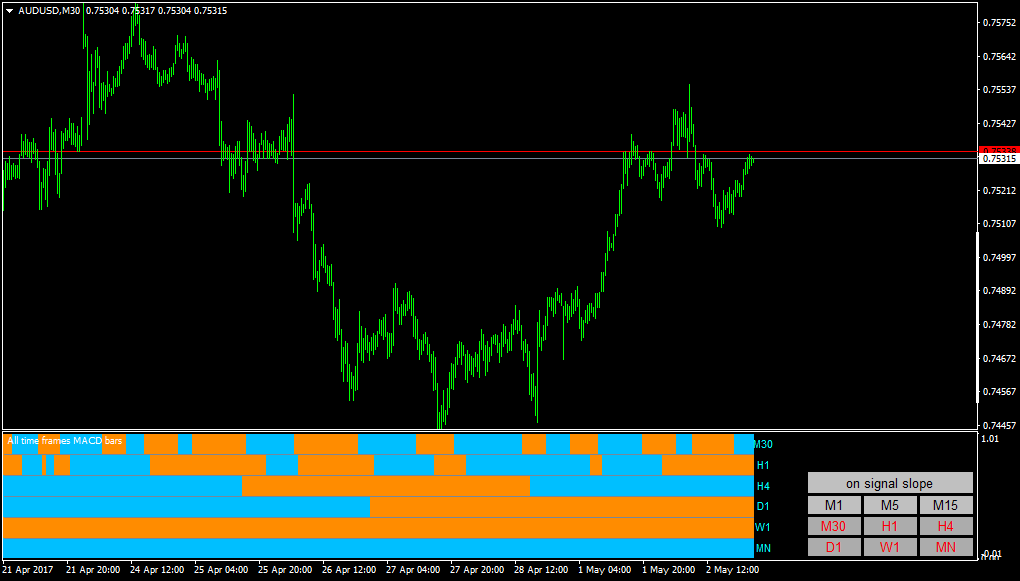The width and height of the screenshot is (1020, 581).
Task: Click the '26 Apr 12:00' time label
Action: 349,569
